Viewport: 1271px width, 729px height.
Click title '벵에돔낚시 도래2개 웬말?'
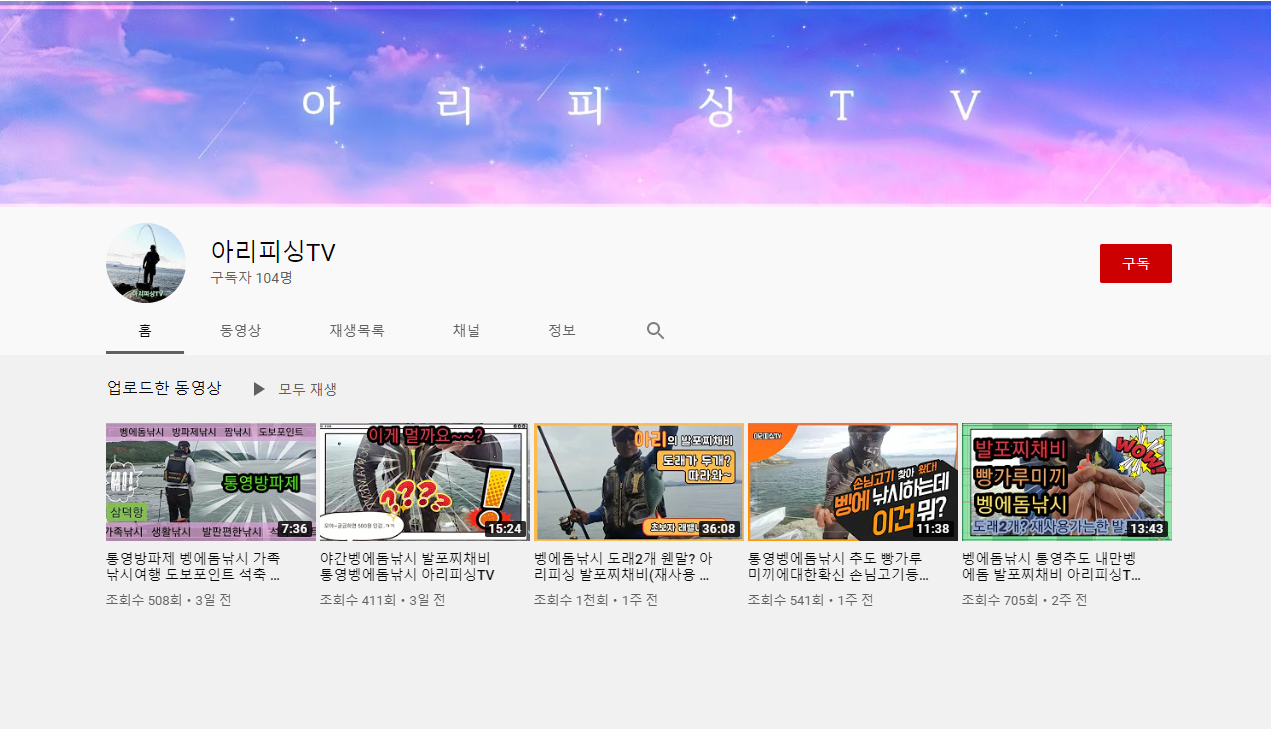pos(623,567)
